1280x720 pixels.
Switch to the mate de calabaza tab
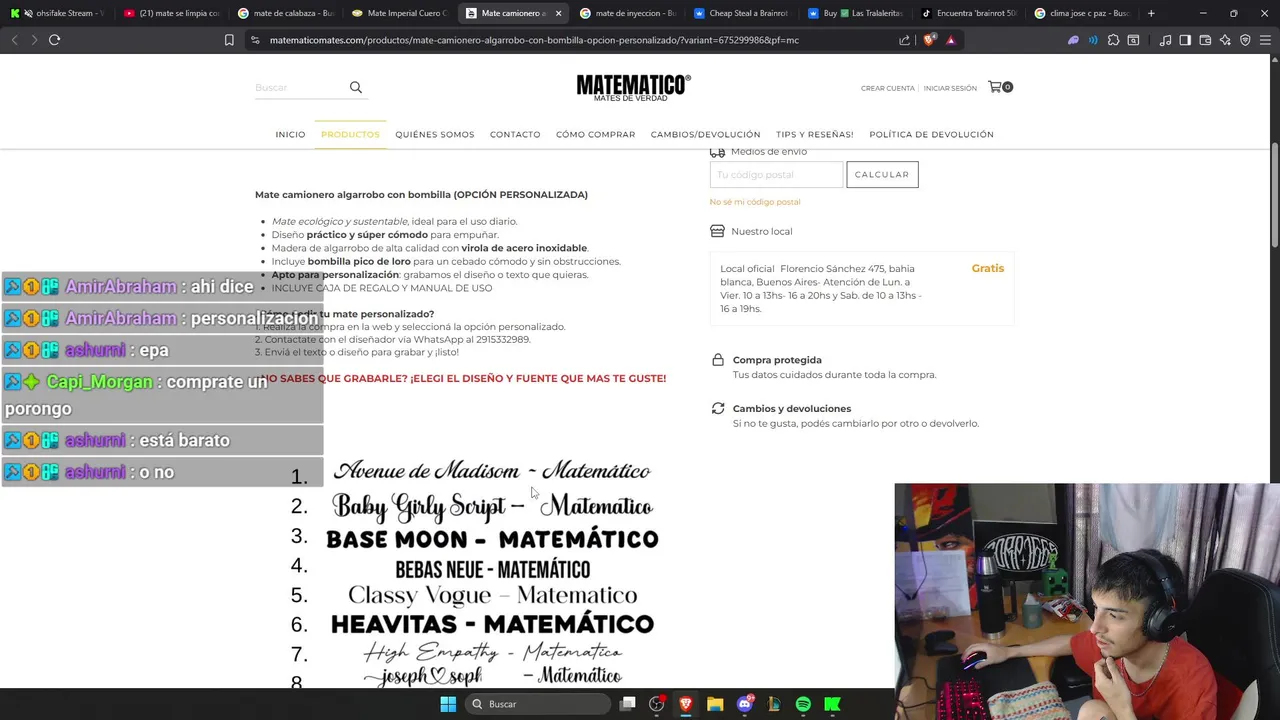point(286,13)
